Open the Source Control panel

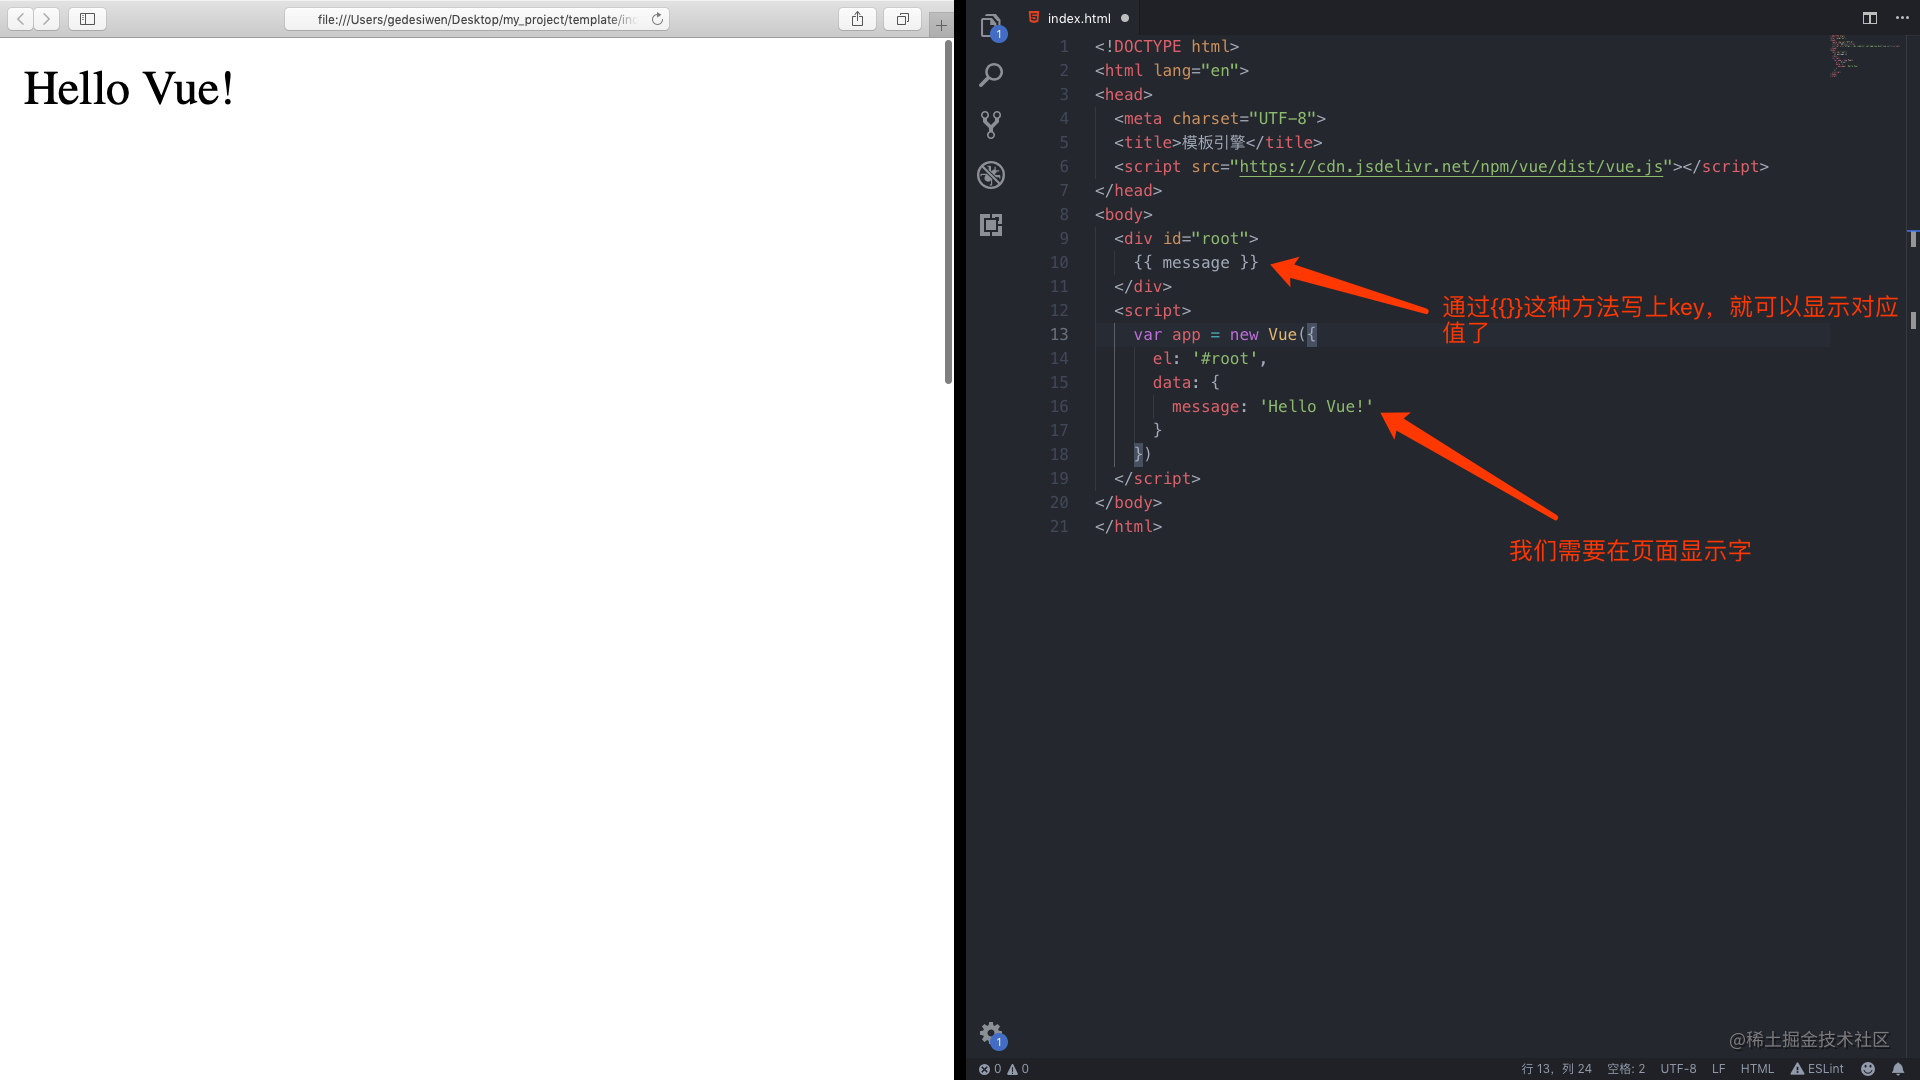click(x=990, y=124)
